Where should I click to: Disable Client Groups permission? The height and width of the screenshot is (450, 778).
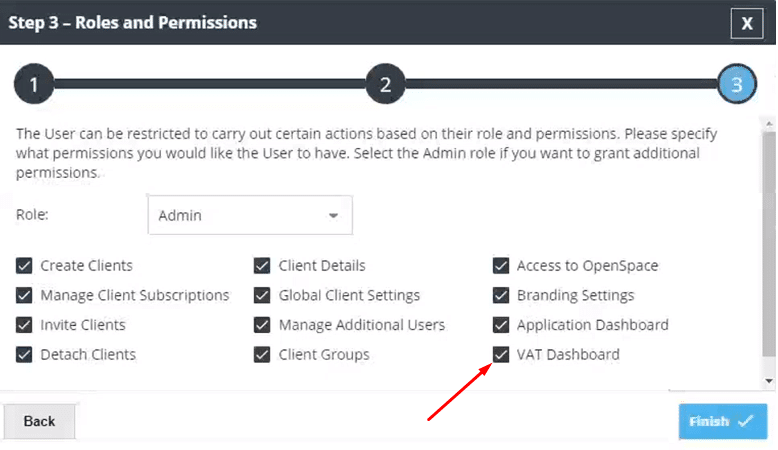[262, 354]
